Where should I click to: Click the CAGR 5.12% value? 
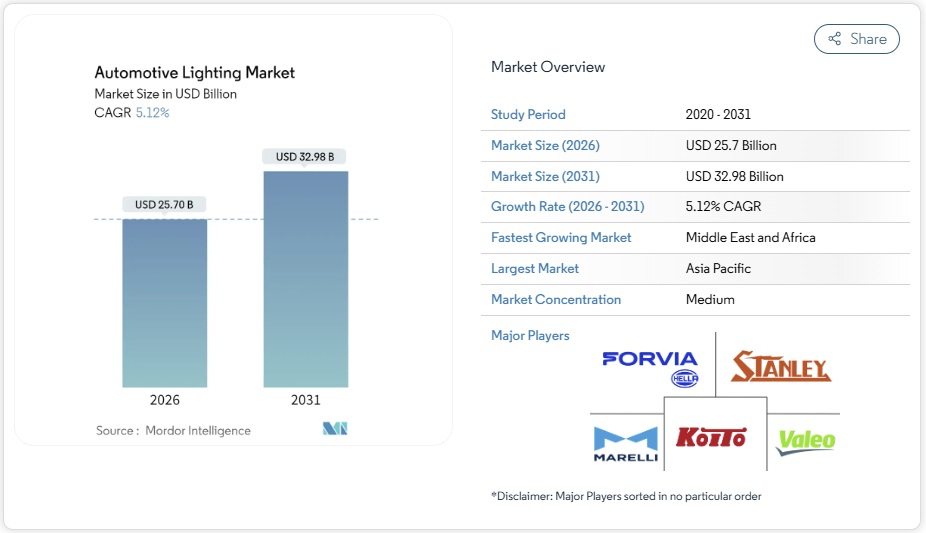(152, 113)
